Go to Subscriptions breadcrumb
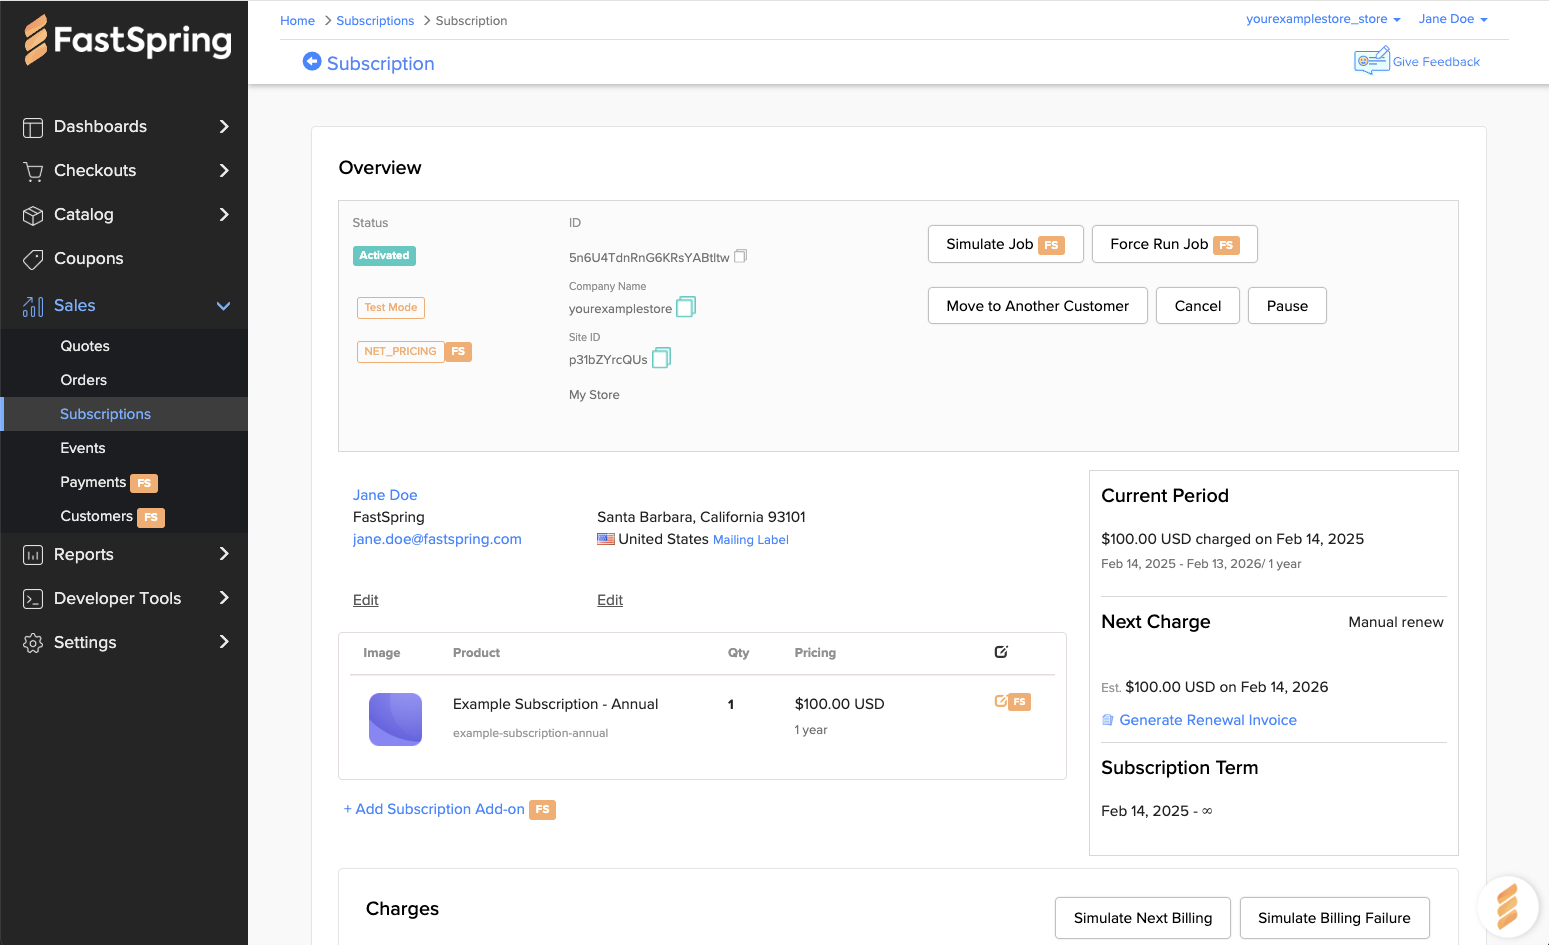Image resolution: width=1549 pixels, height=945 pixels. 375,21
